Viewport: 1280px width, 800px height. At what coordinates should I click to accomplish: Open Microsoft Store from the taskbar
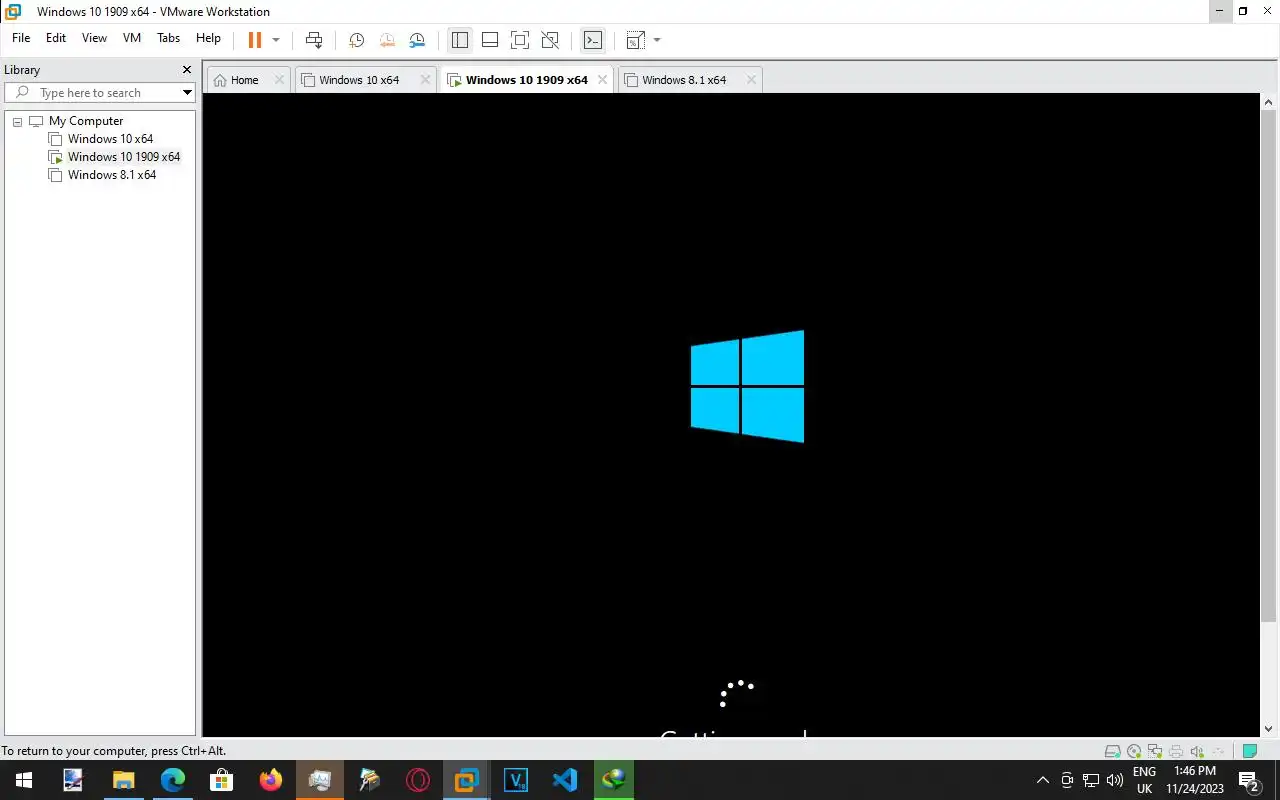click(x=221, y=780)
